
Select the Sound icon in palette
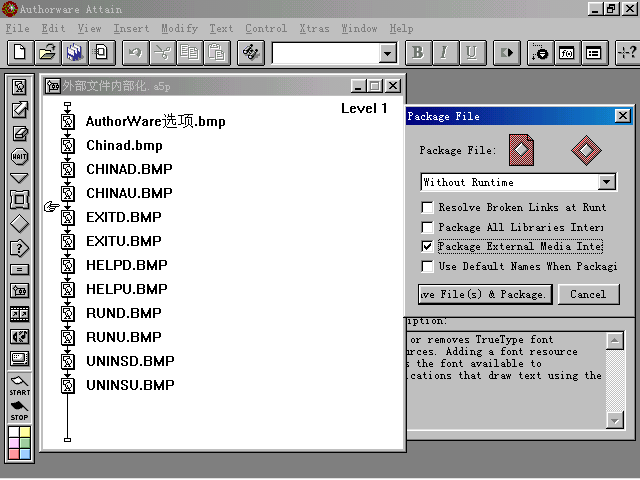(x=19, y=337)
